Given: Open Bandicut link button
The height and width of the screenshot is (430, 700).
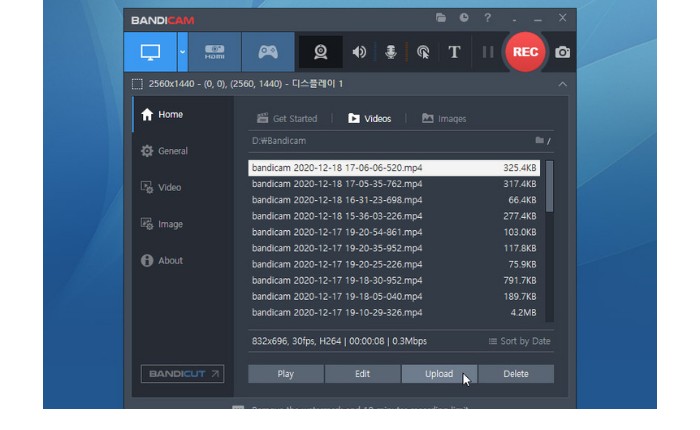Looking at the screenshot, I should [x=183, y=374].
